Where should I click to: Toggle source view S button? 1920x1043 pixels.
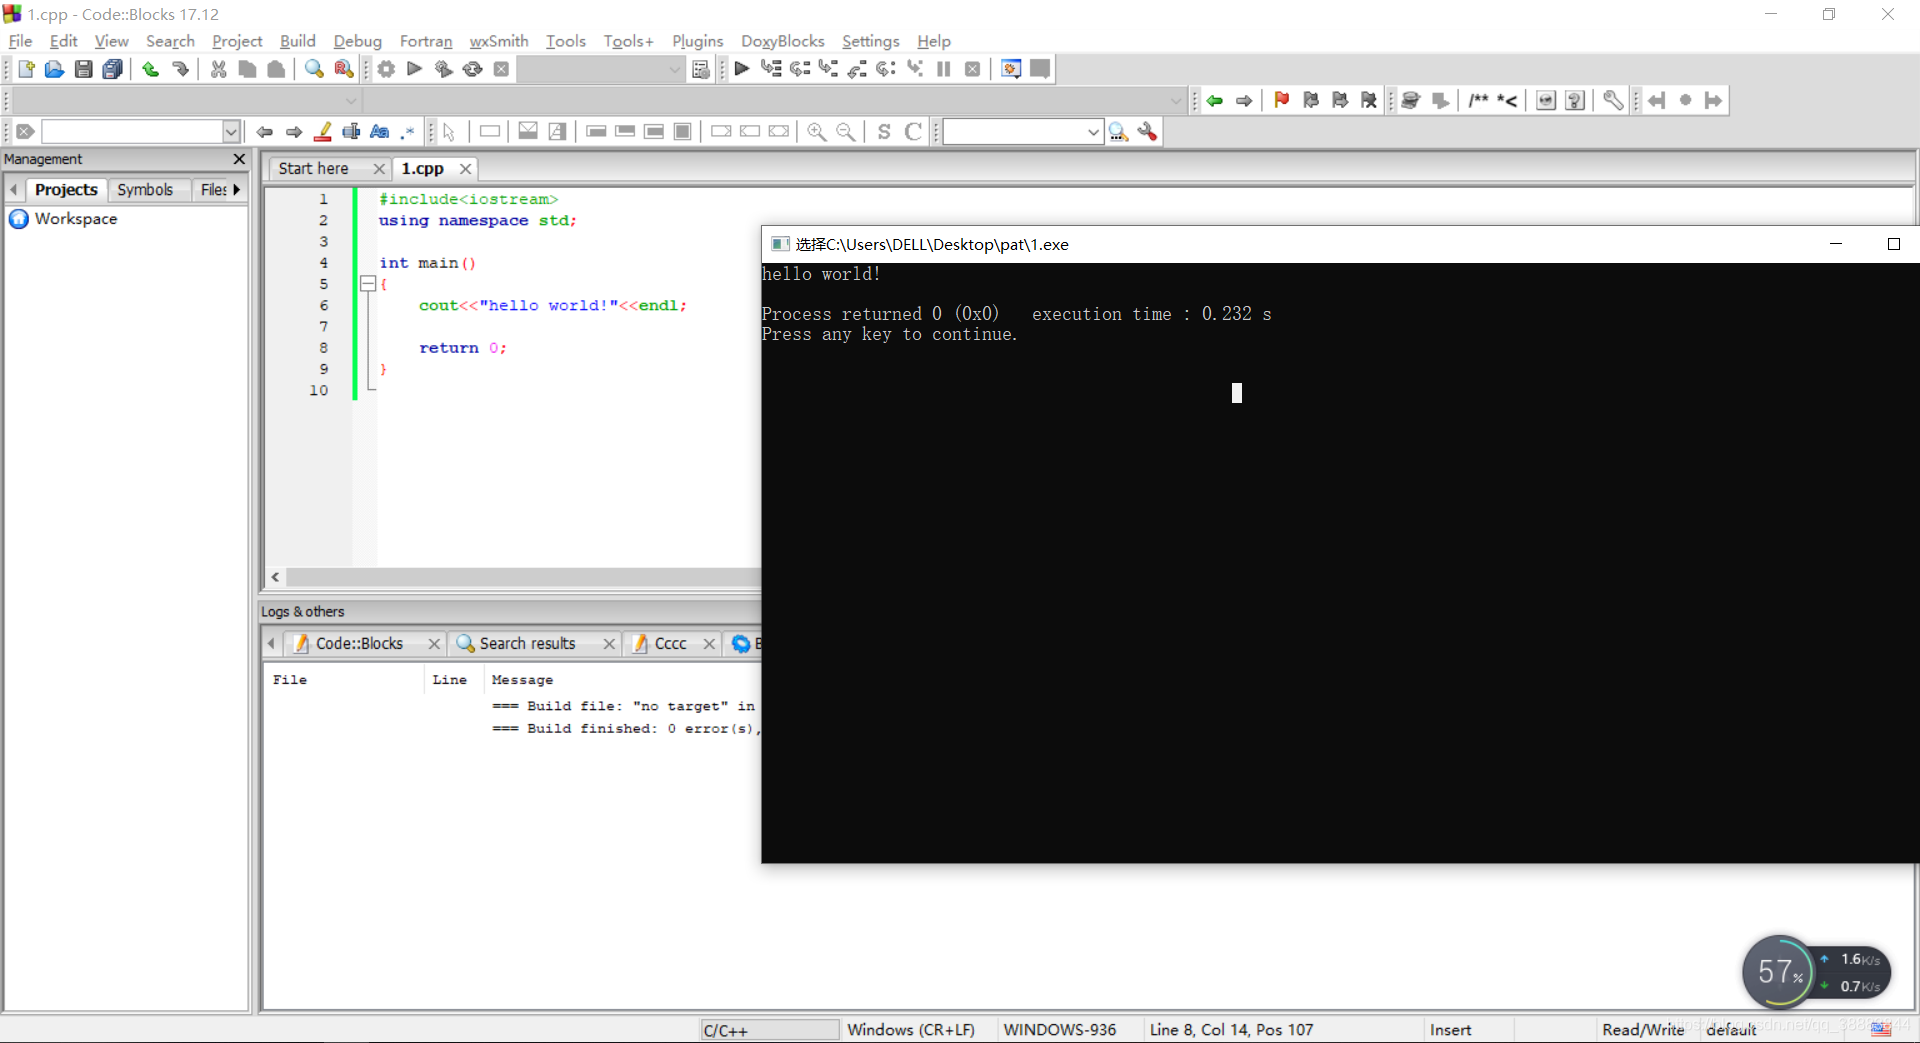pyautogui.click(x=884, y=131)
